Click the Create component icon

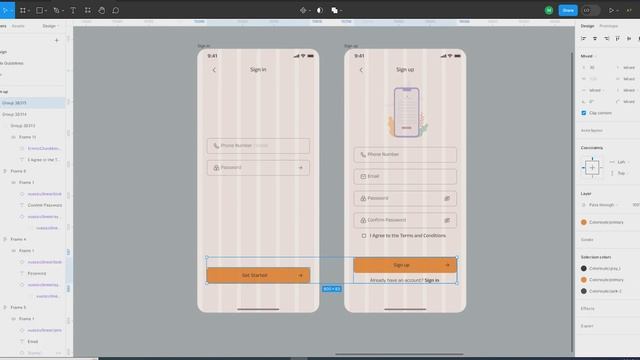point(303,10)
